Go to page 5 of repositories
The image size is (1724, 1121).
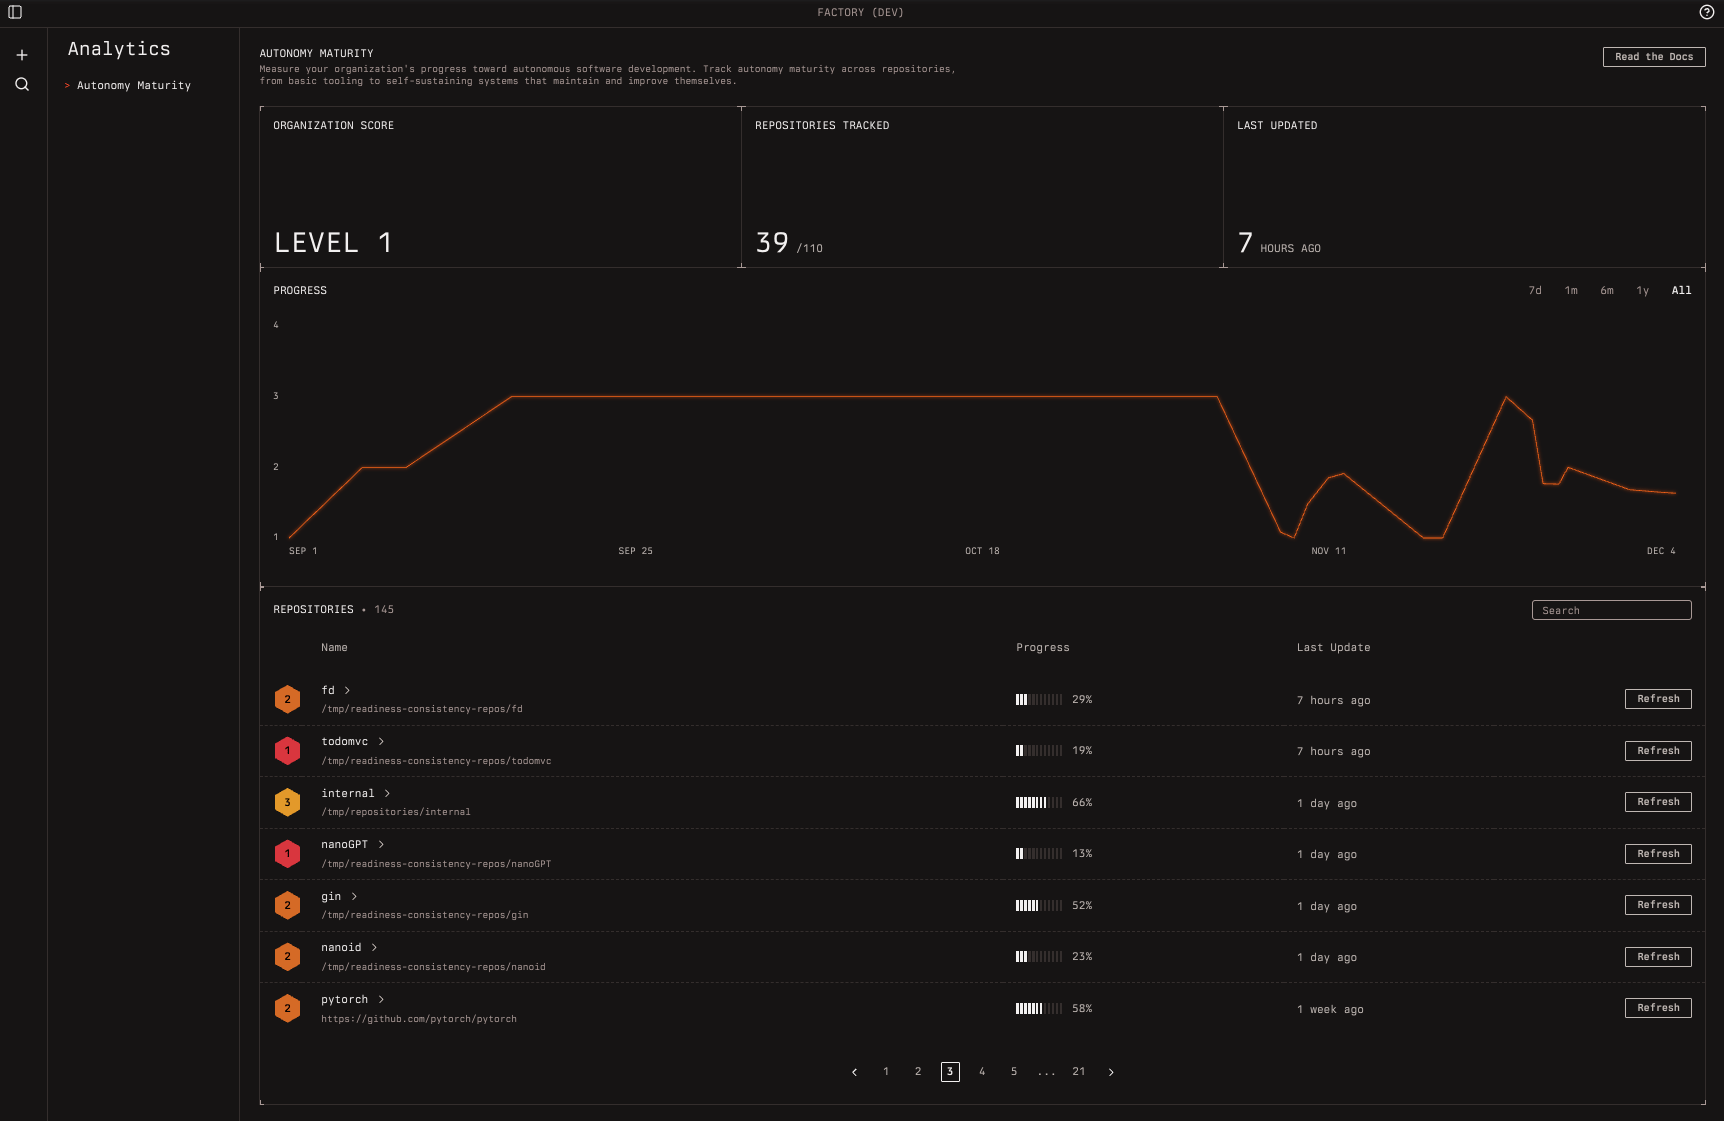[x=1014, y=1072]
